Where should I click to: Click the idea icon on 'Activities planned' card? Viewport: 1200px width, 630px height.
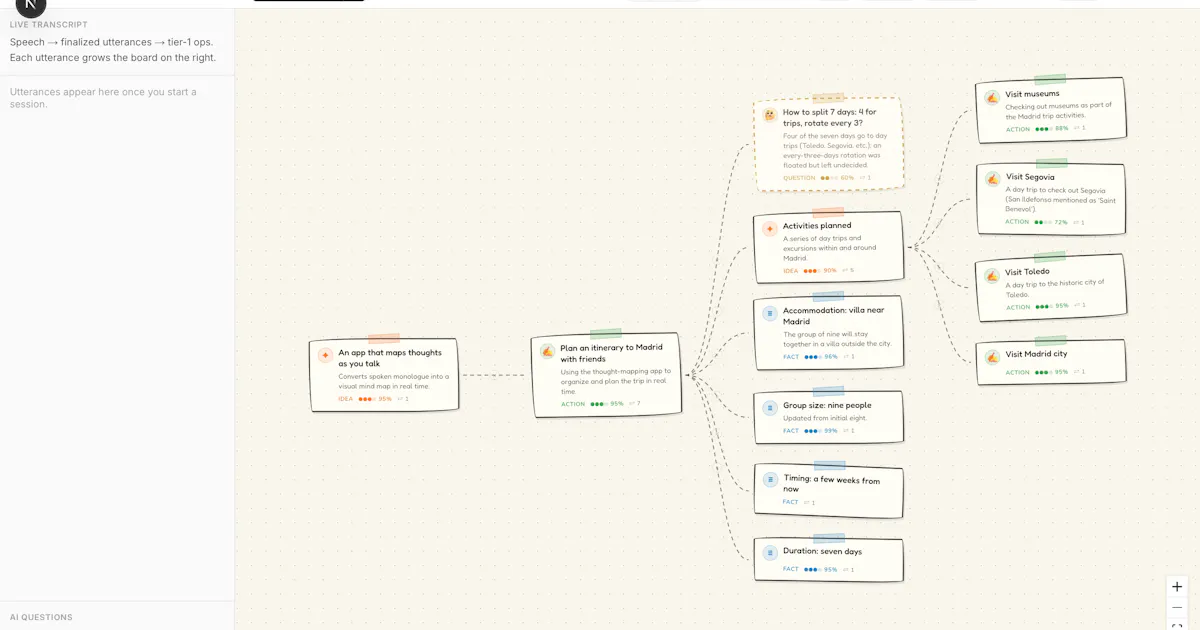tap(770, 229)
